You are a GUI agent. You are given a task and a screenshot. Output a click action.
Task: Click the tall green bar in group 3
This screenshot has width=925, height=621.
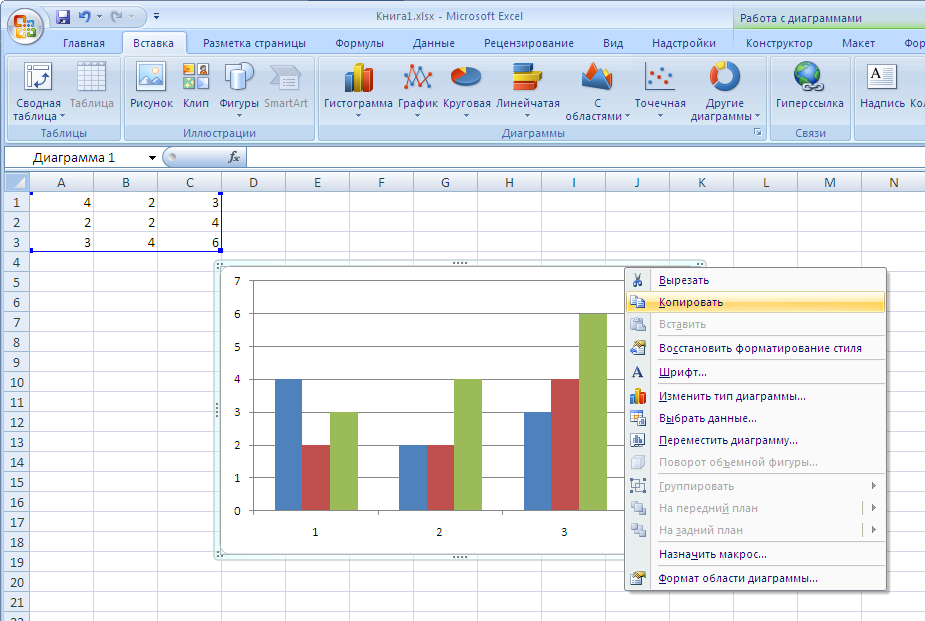(593, 412)
